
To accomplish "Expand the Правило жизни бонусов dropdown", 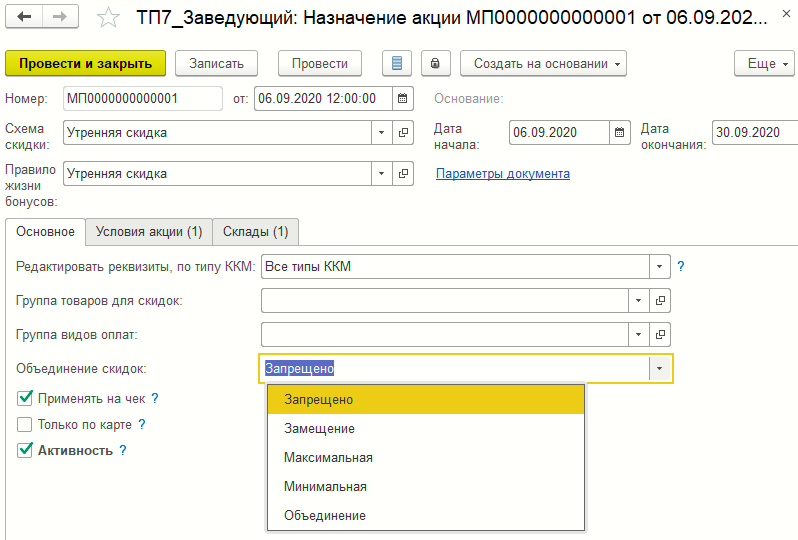I will click(x=382, y=173).
